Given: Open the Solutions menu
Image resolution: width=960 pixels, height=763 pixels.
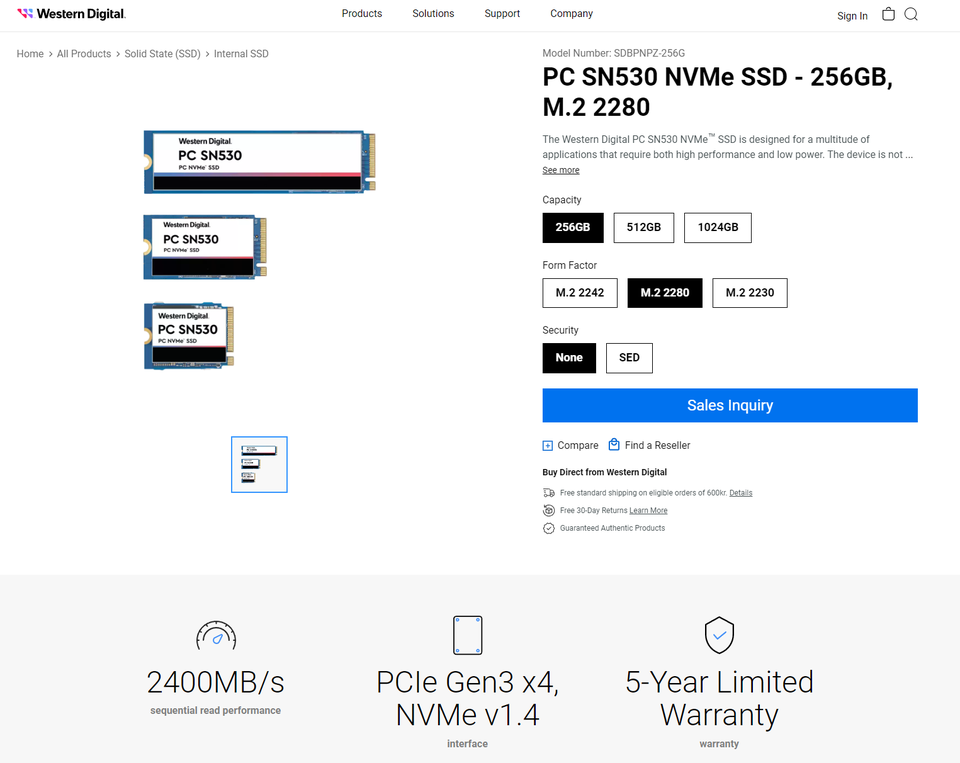Looking at the screenshot, I should pos(433,13).
